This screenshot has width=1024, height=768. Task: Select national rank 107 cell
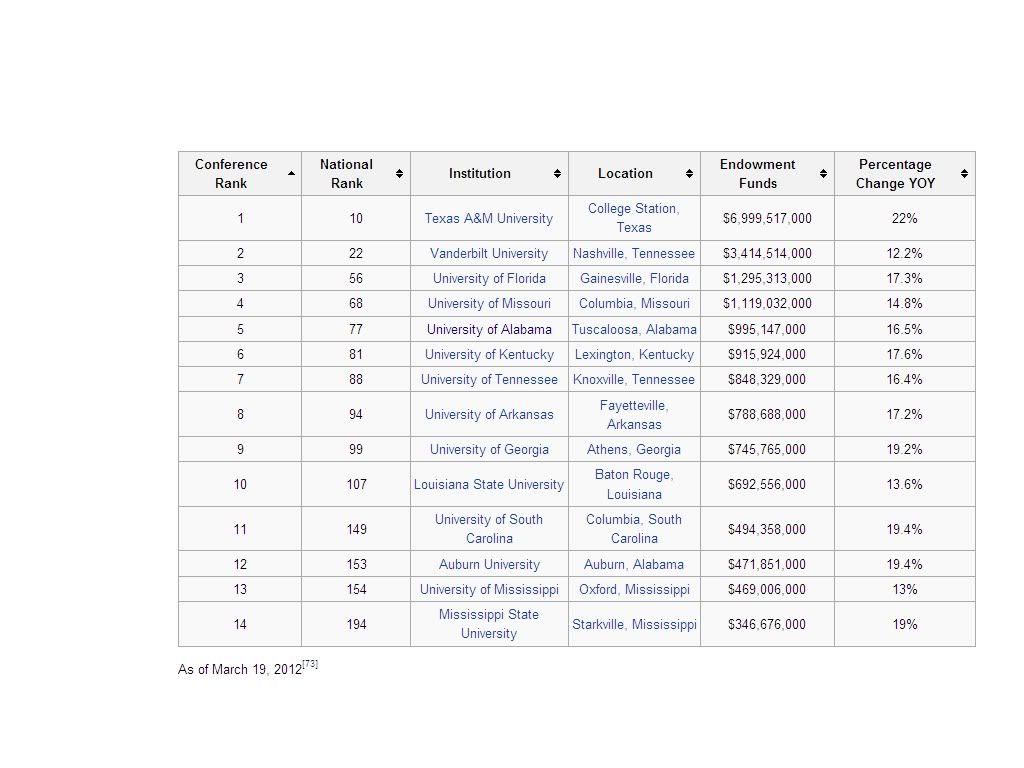(356, 485)
